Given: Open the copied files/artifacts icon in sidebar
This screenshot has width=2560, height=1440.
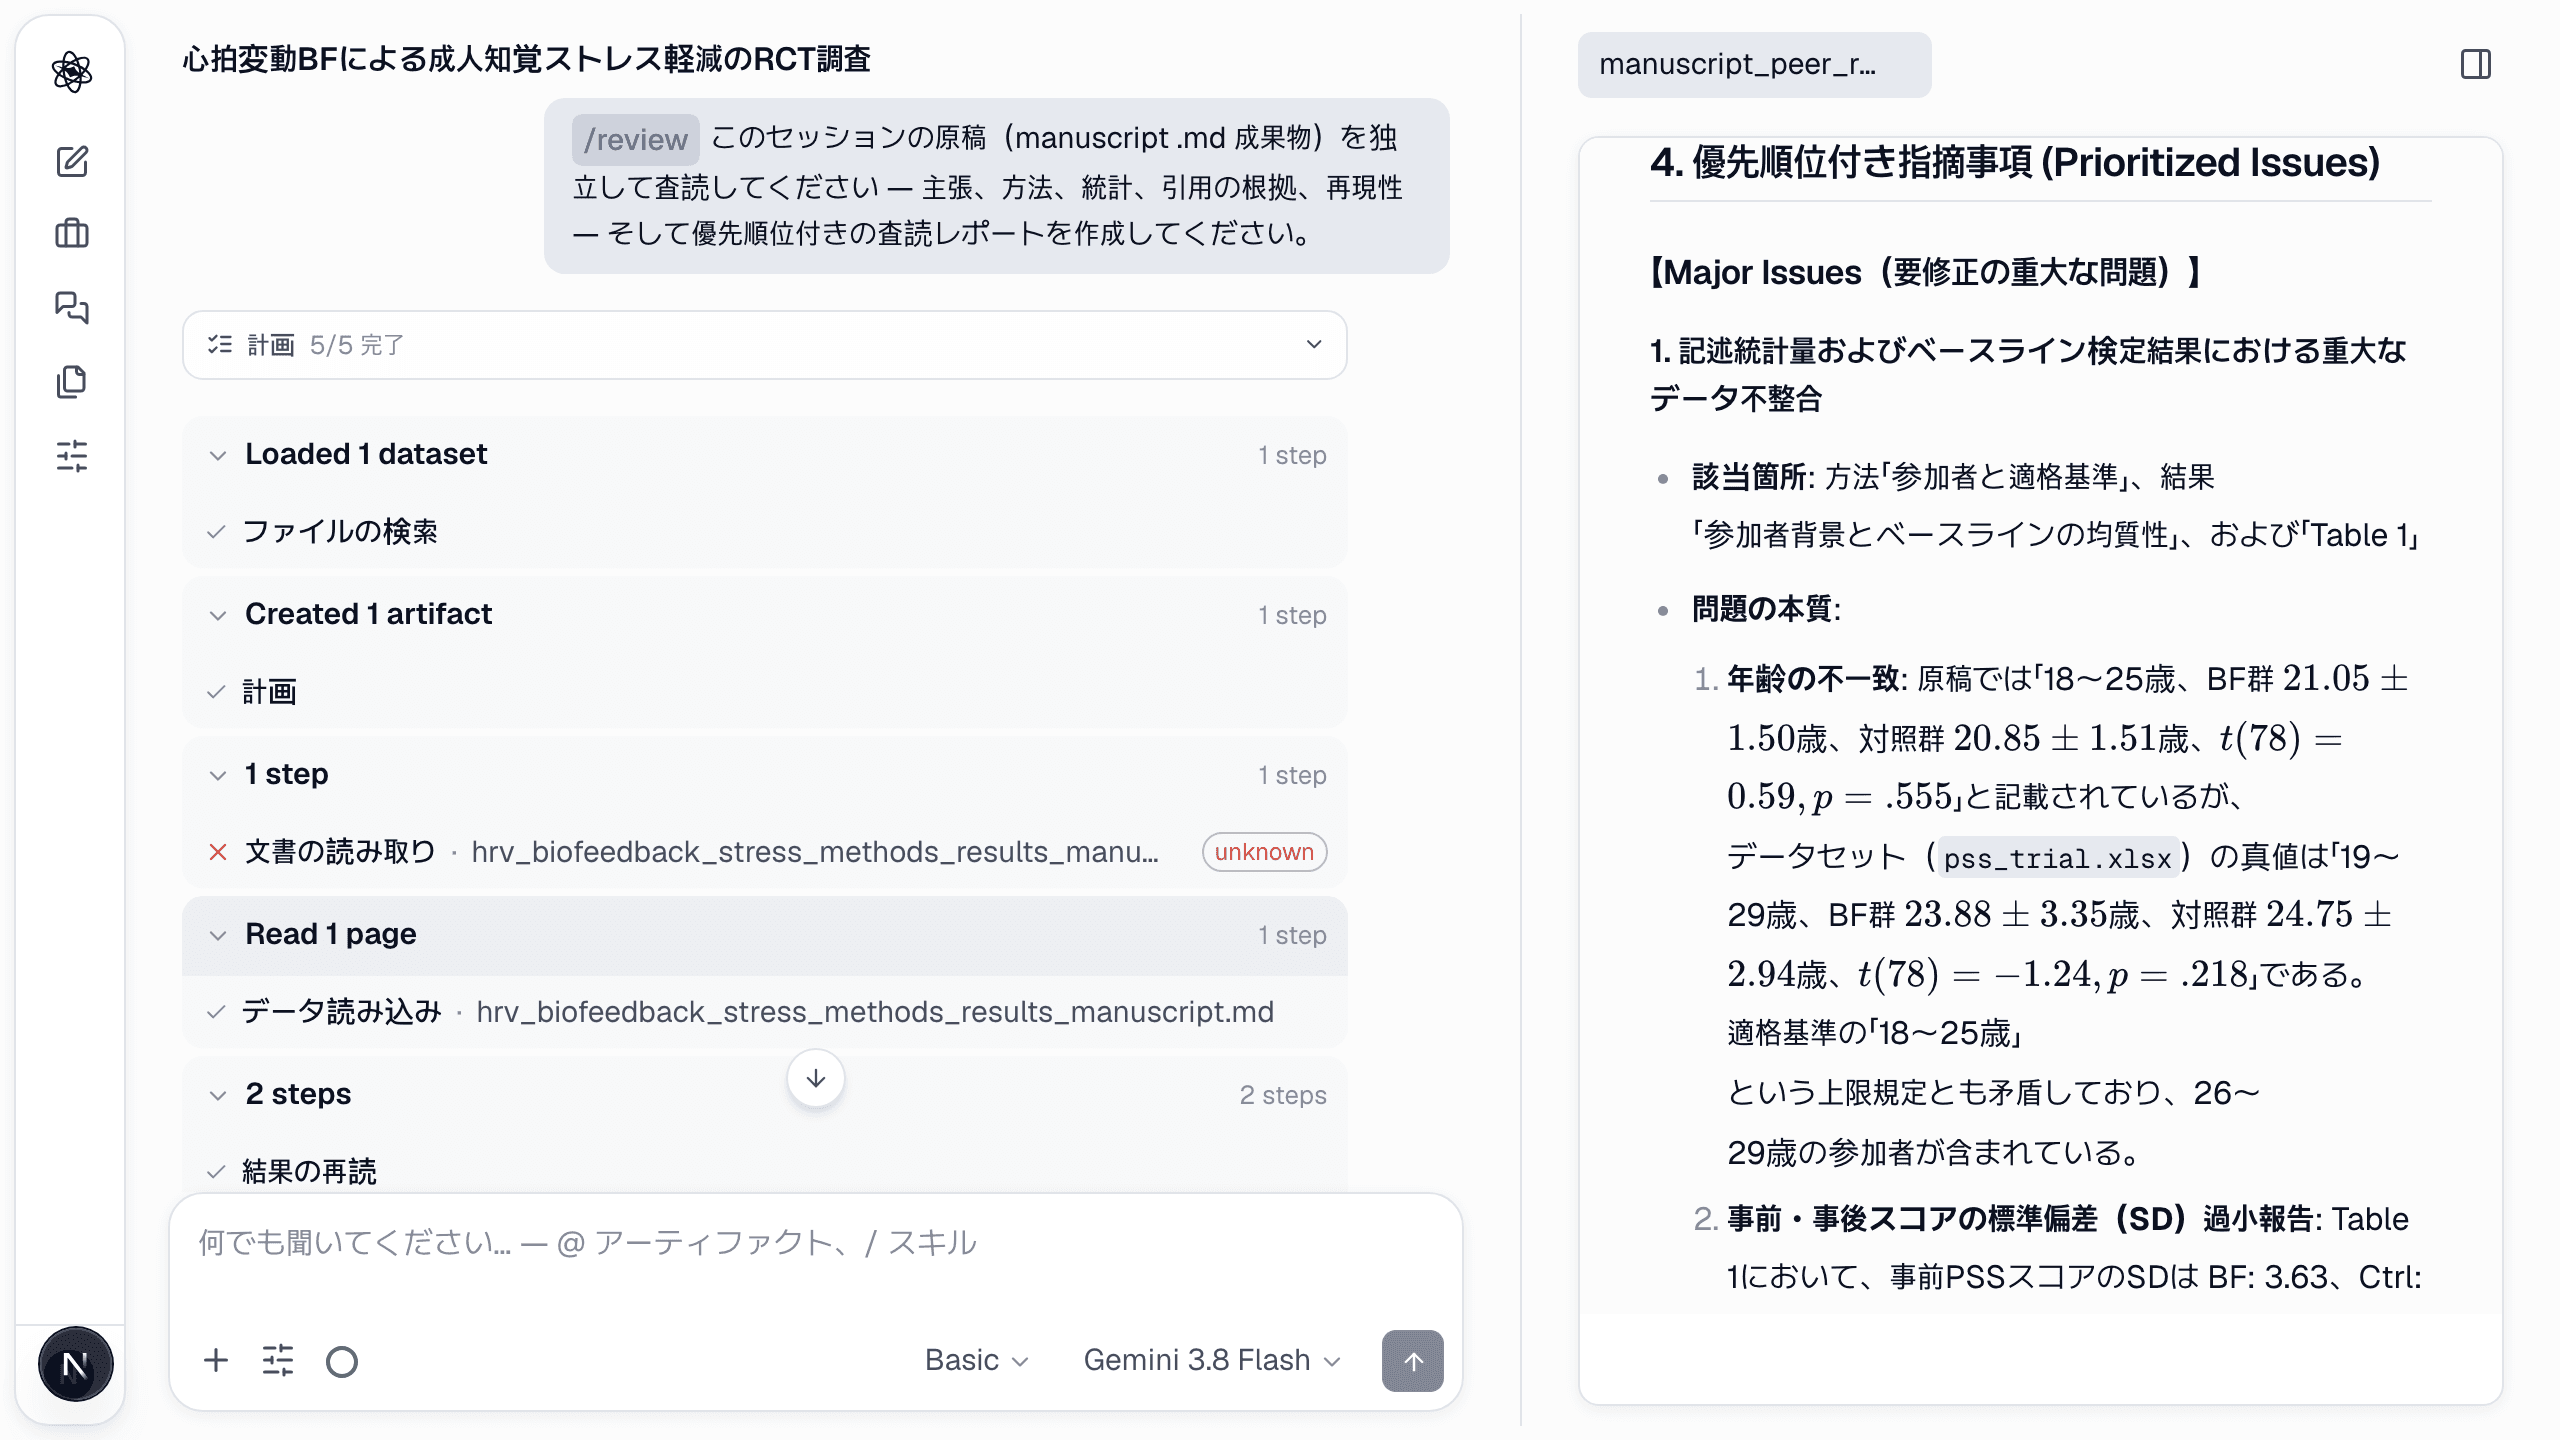Looking at the screenshot, I should pos(72,381).
